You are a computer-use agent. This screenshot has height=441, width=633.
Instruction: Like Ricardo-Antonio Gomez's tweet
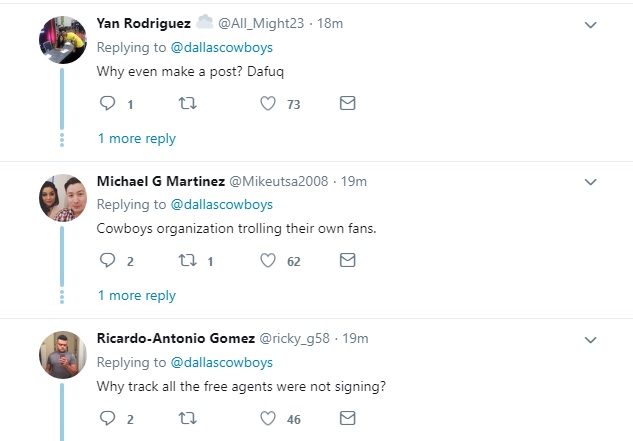[x=268, y=419]
